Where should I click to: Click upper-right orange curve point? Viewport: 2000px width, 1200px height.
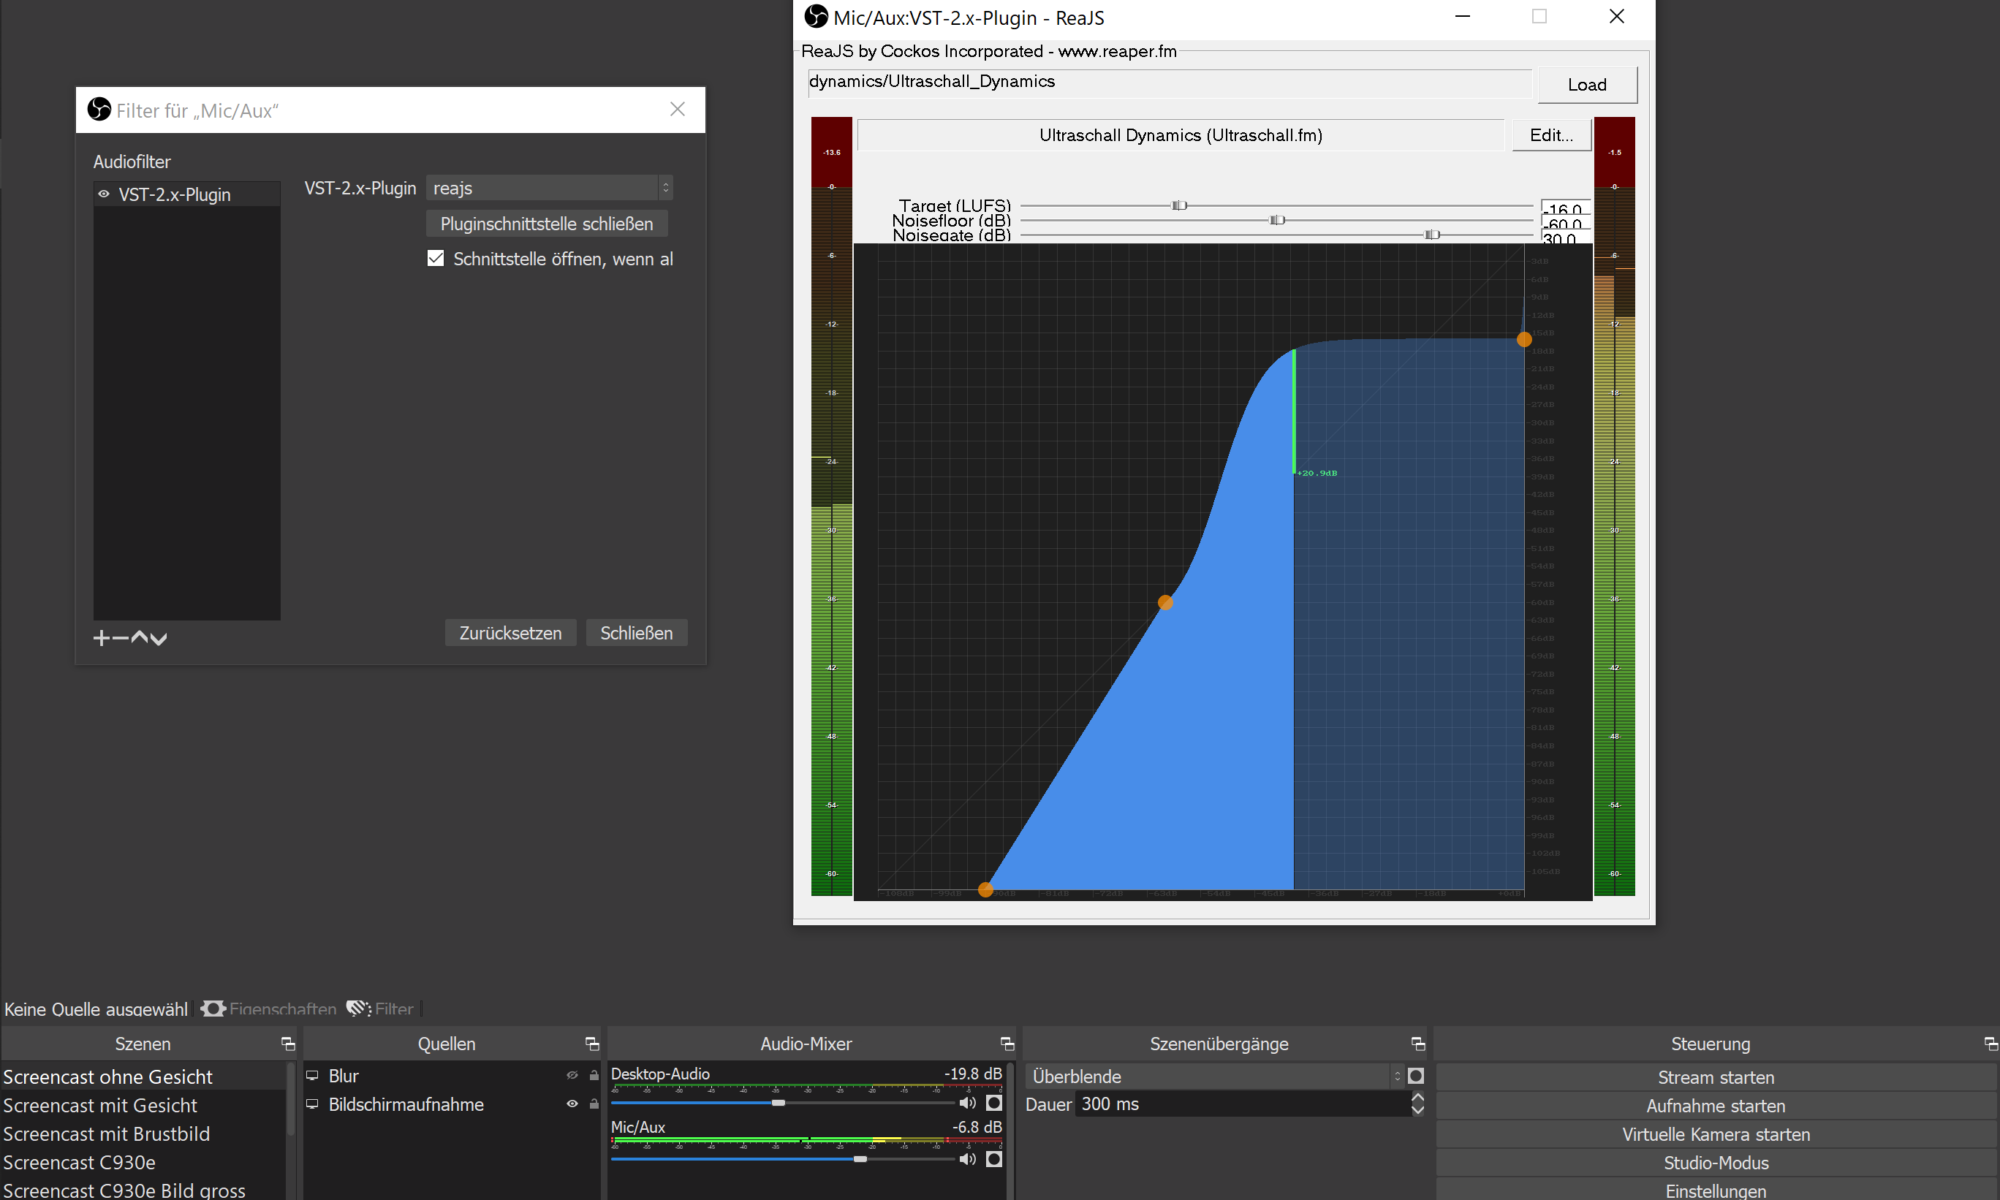click(1524, 339)
